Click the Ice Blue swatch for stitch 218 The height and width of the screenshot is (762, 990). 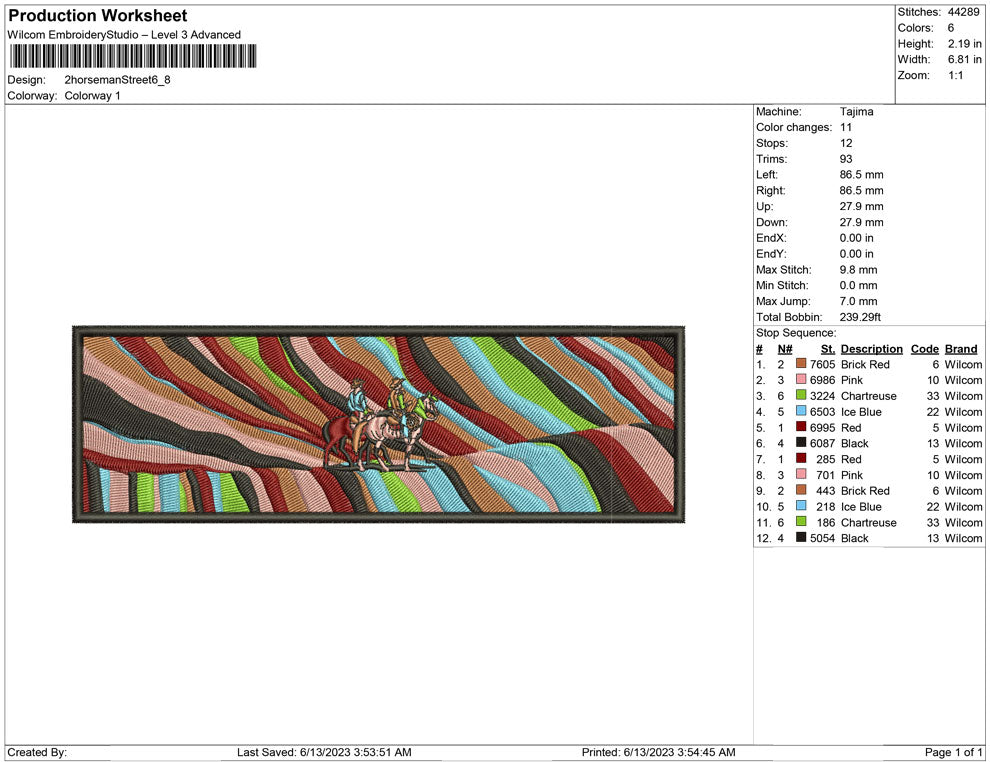click(x=801, y=506)
